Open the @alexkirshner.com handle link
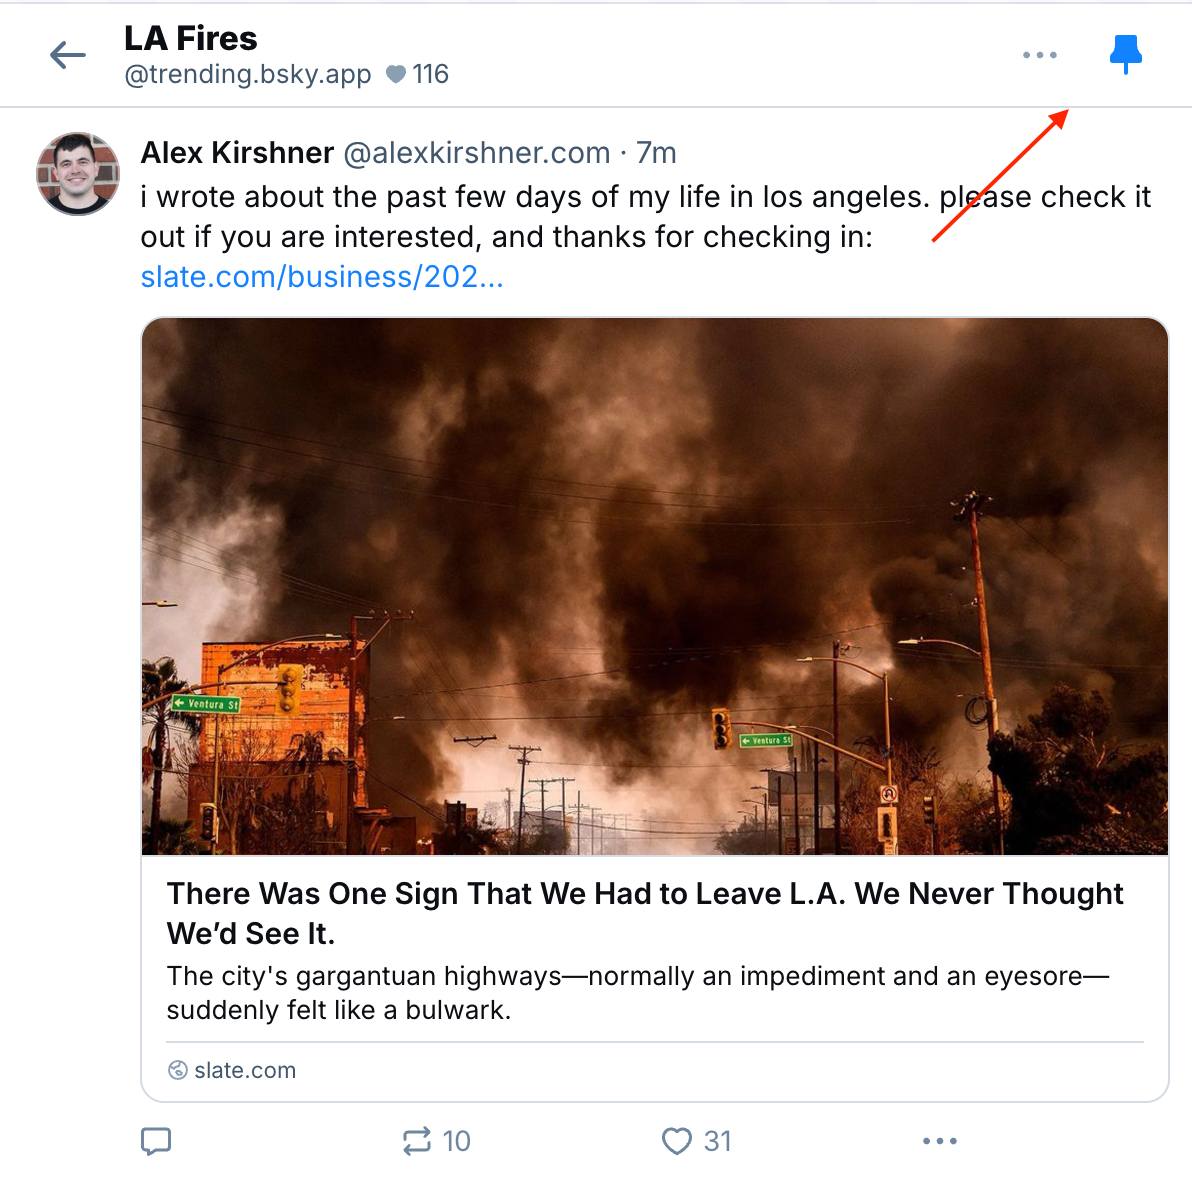Image resolution: width=1192 pixels, height=1186 pixels. tap(476, 153)
